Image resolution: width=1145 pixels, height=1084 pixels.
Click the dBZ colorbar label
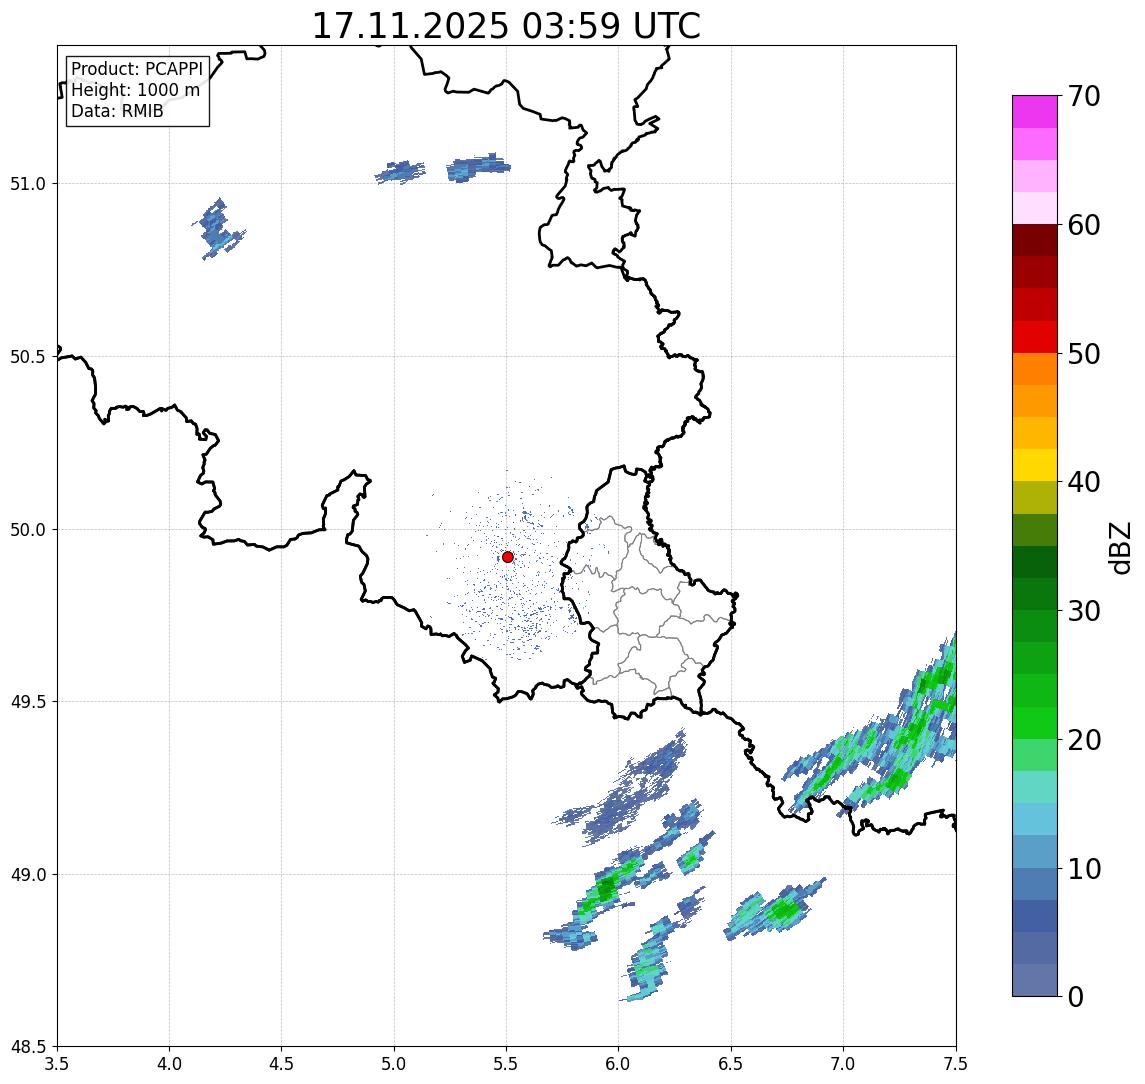point(1120,548)
